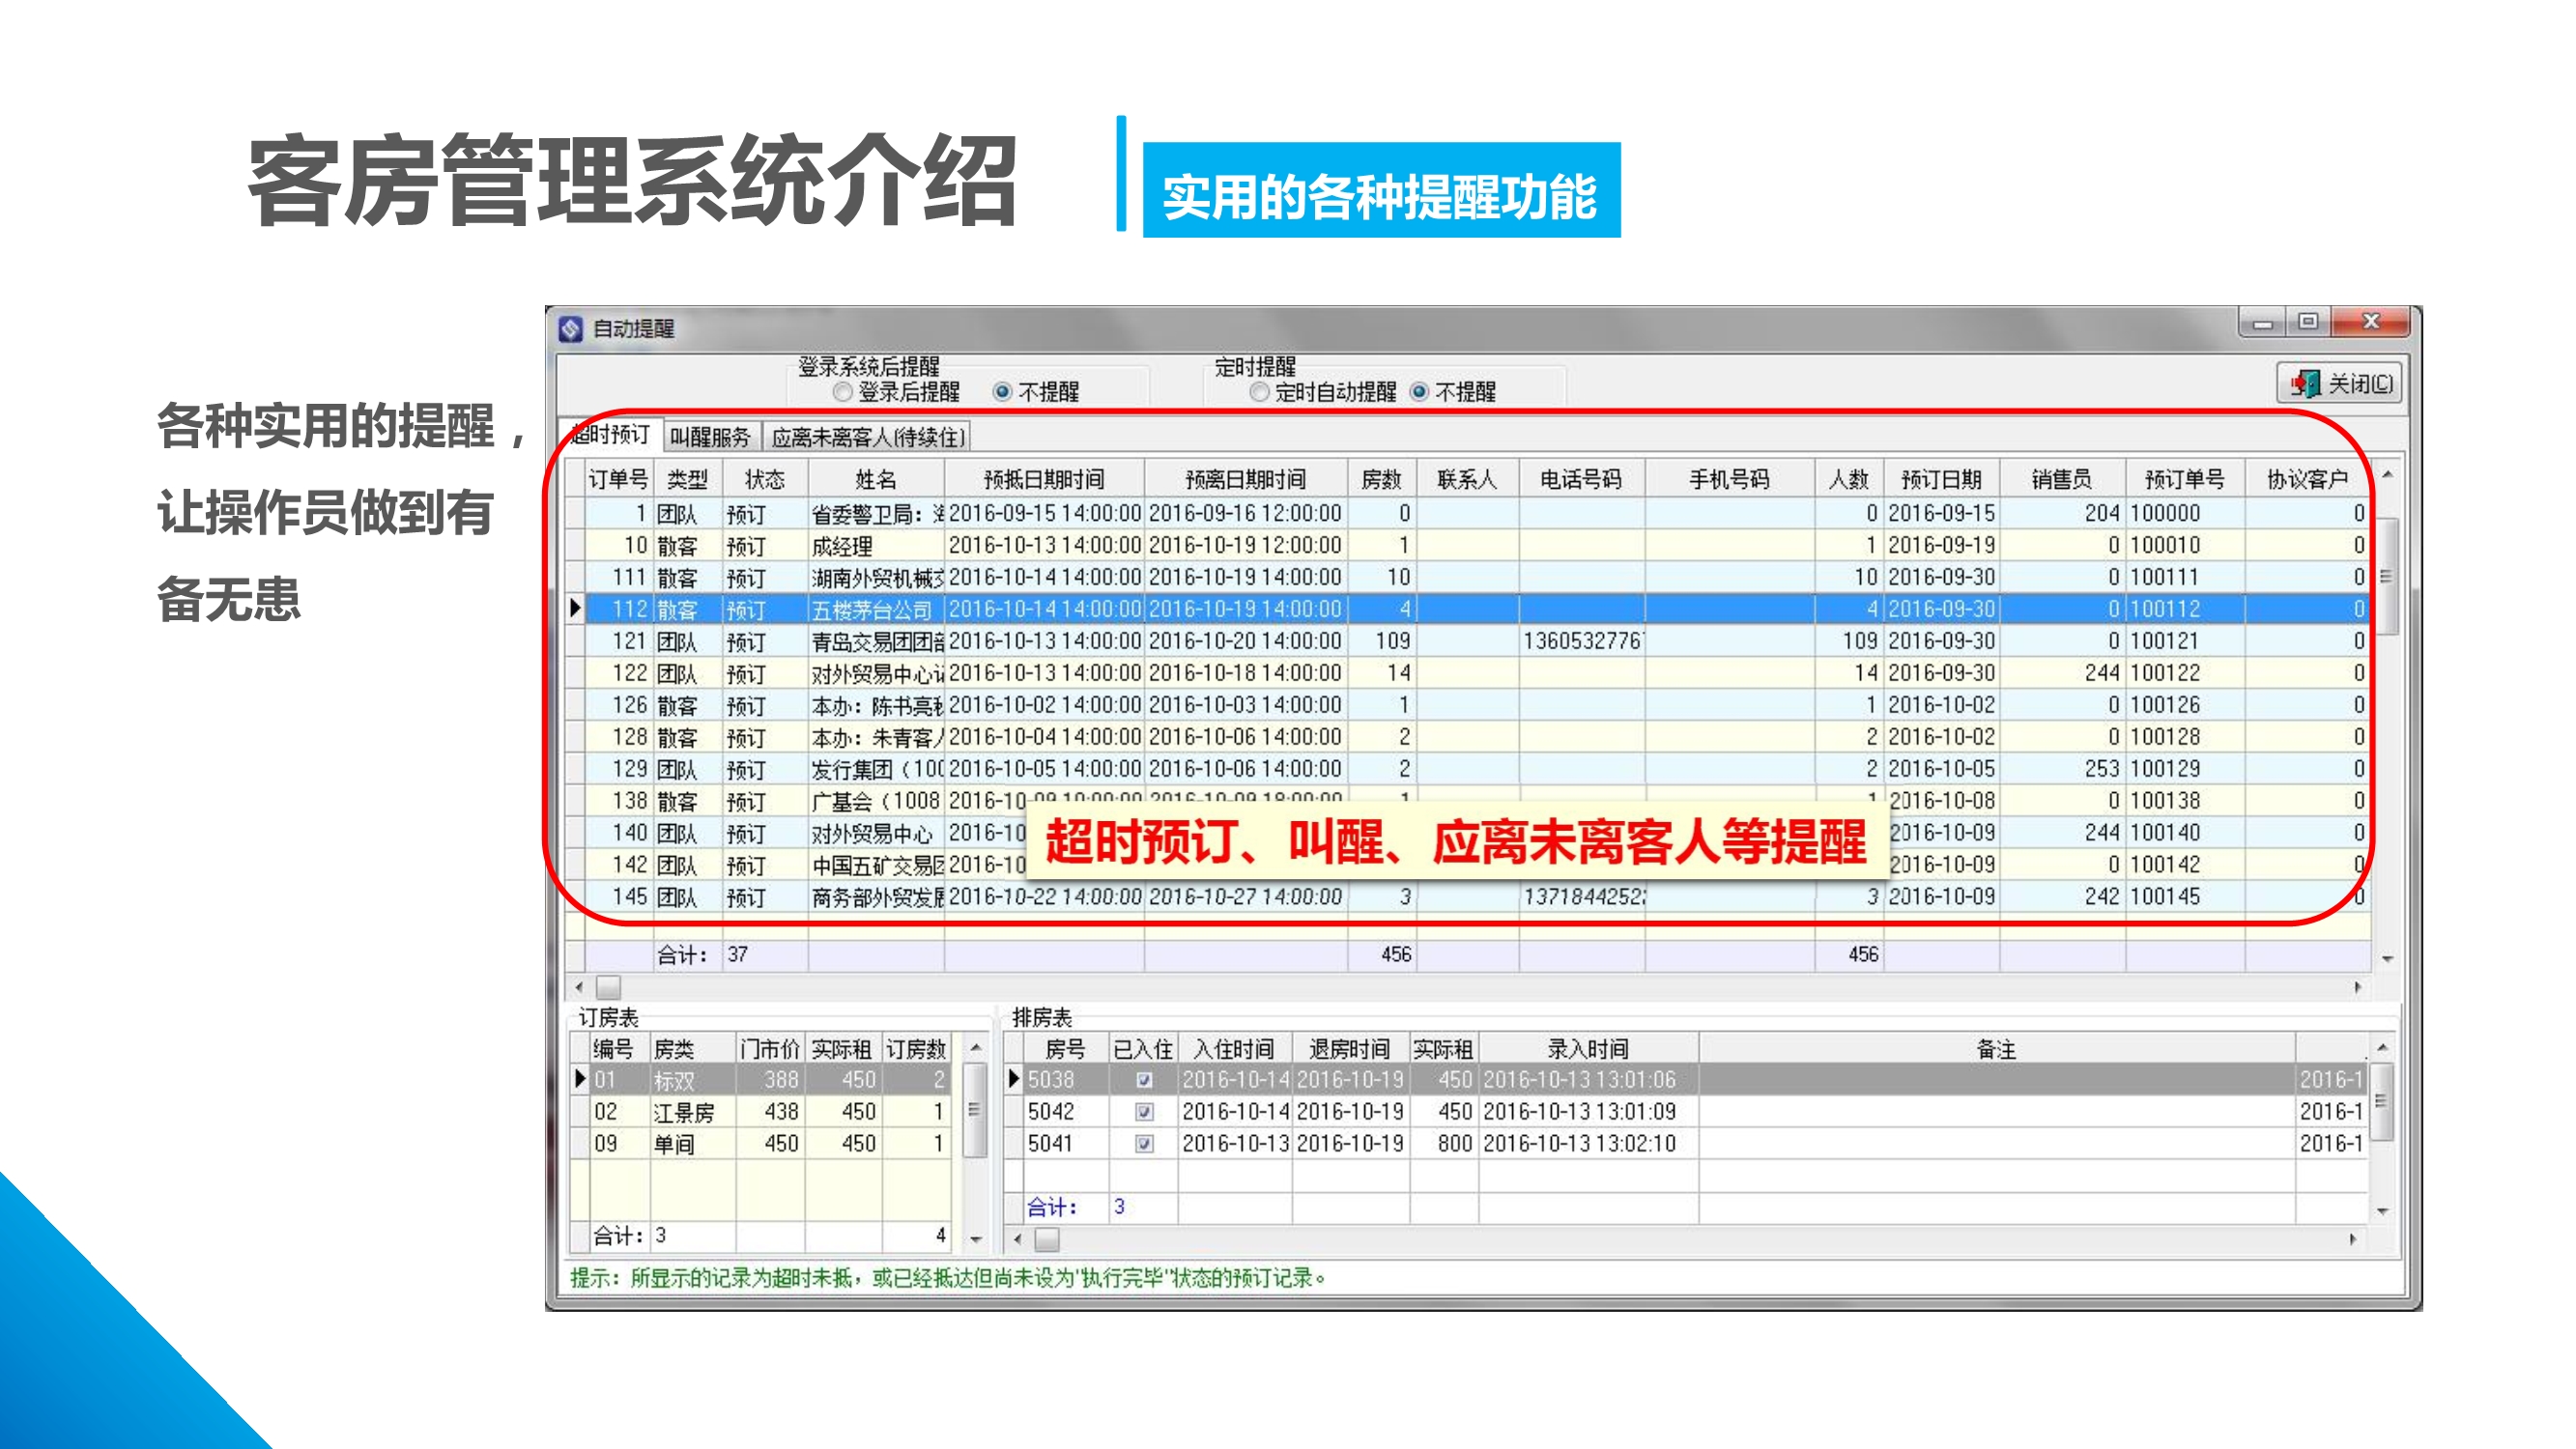Click the 关闭(C) door icon button

tap(2342, 383)
